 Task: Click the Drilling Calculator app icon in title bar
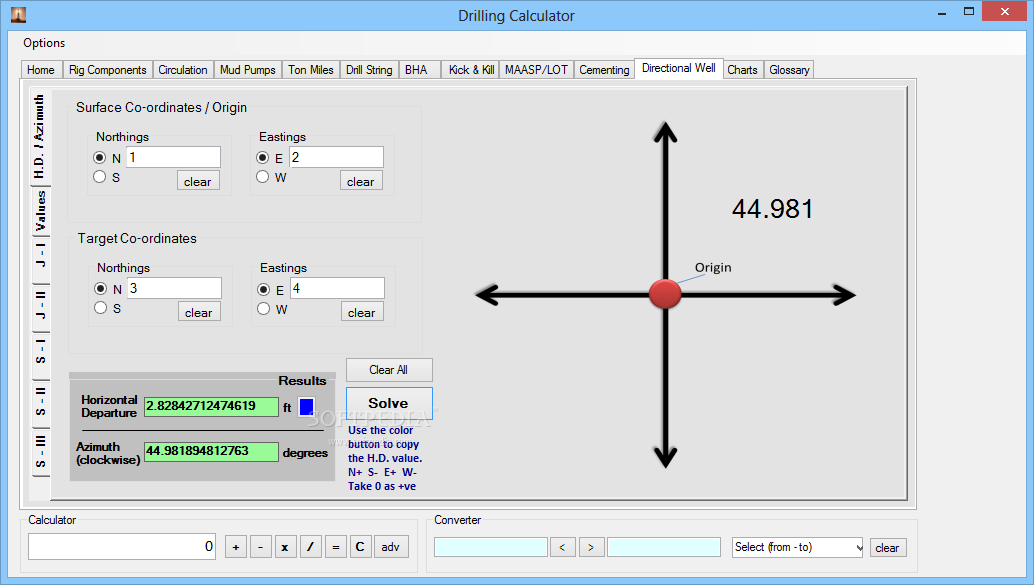click(18, 14)
